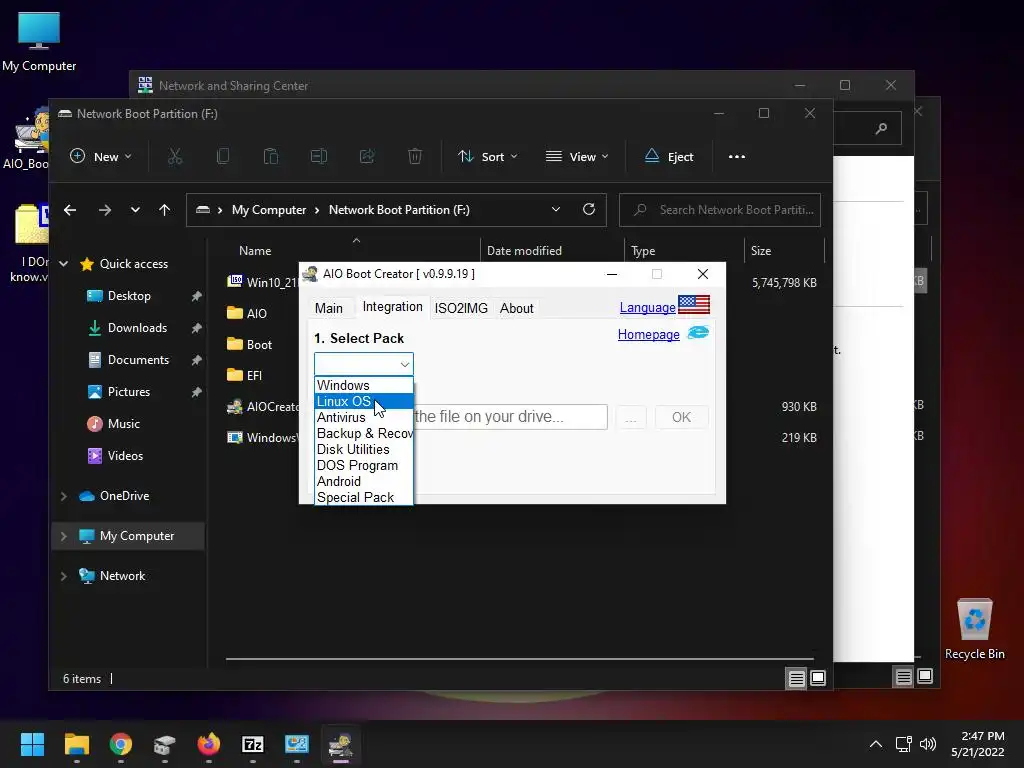Screen dimensions: 1024x768
Task: Open the Windows Start menu
Action: [x=32, y=744]
